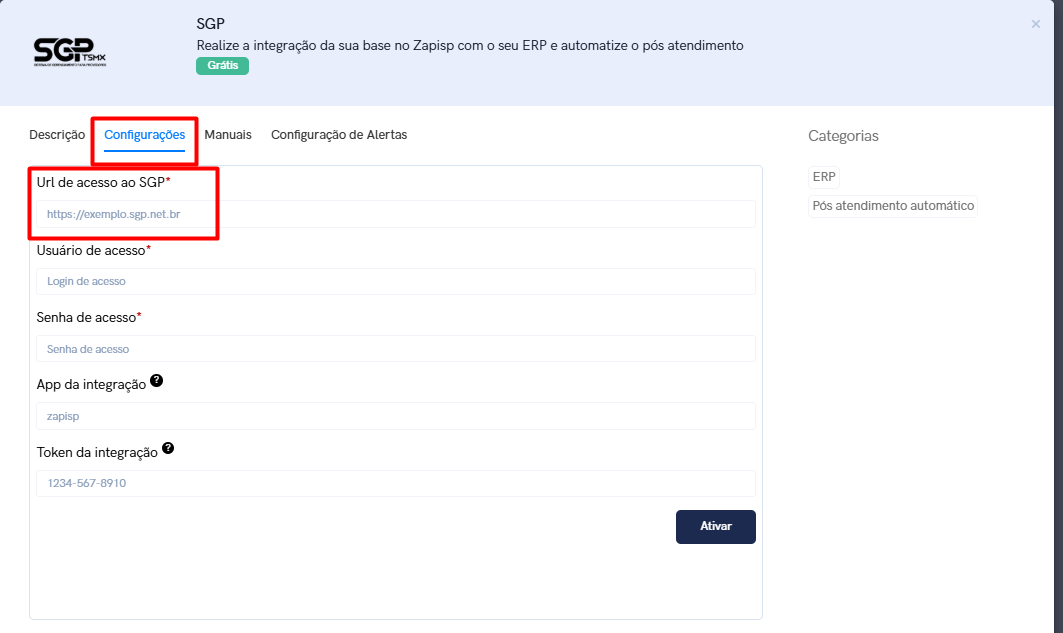1063x633 pixels.
Task: Select the Configurações tab
Action: coord(145,135)
